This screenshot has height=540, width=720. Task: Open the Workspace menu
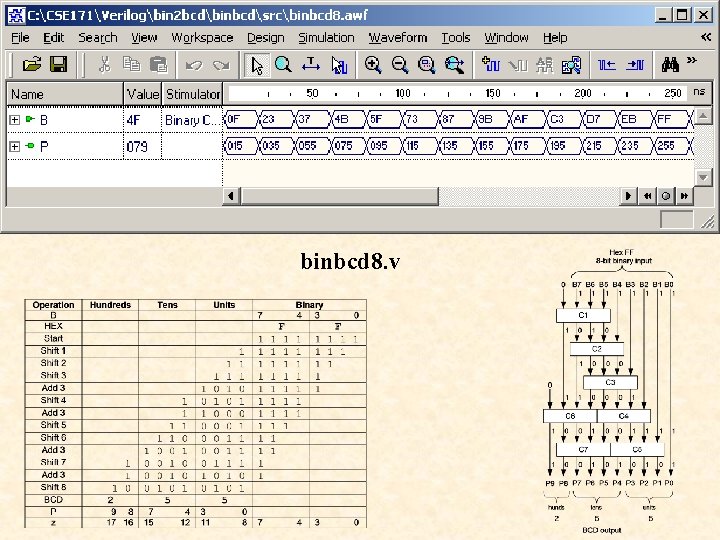[x=202, y=38]
